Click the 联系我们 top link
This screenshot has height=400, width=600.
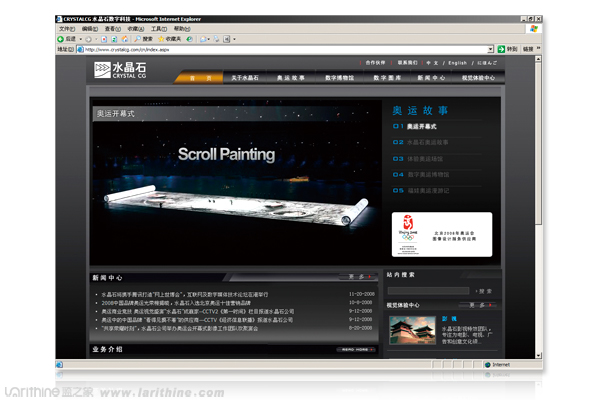click(x=408, y=63)
